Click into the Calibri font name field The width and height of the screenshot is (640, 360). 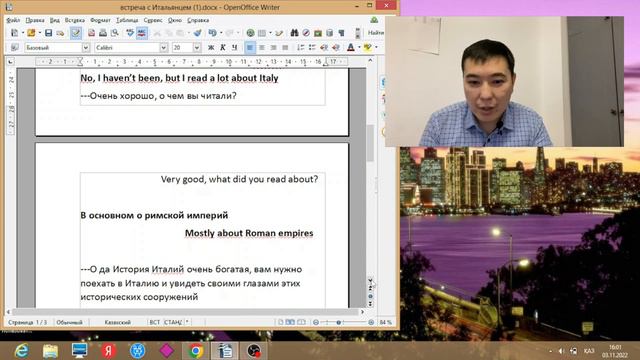[127, 48]
